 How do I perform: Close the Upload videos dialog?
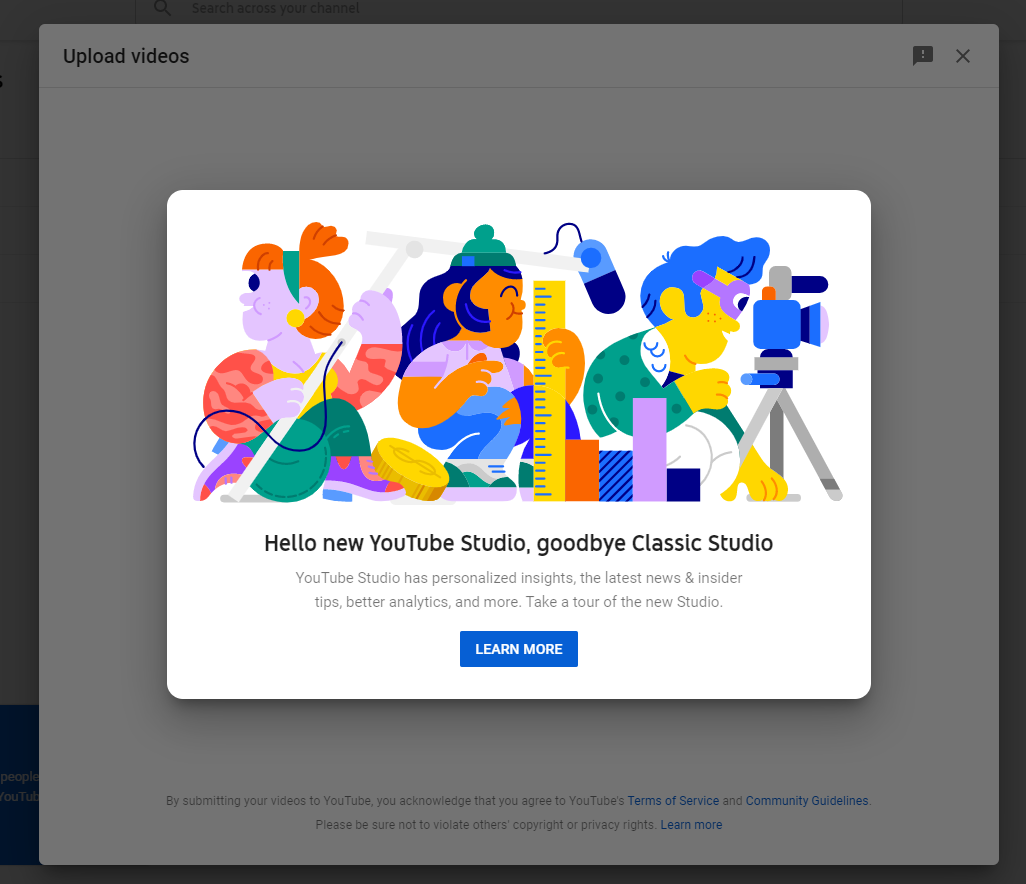[x=963, y=56]
